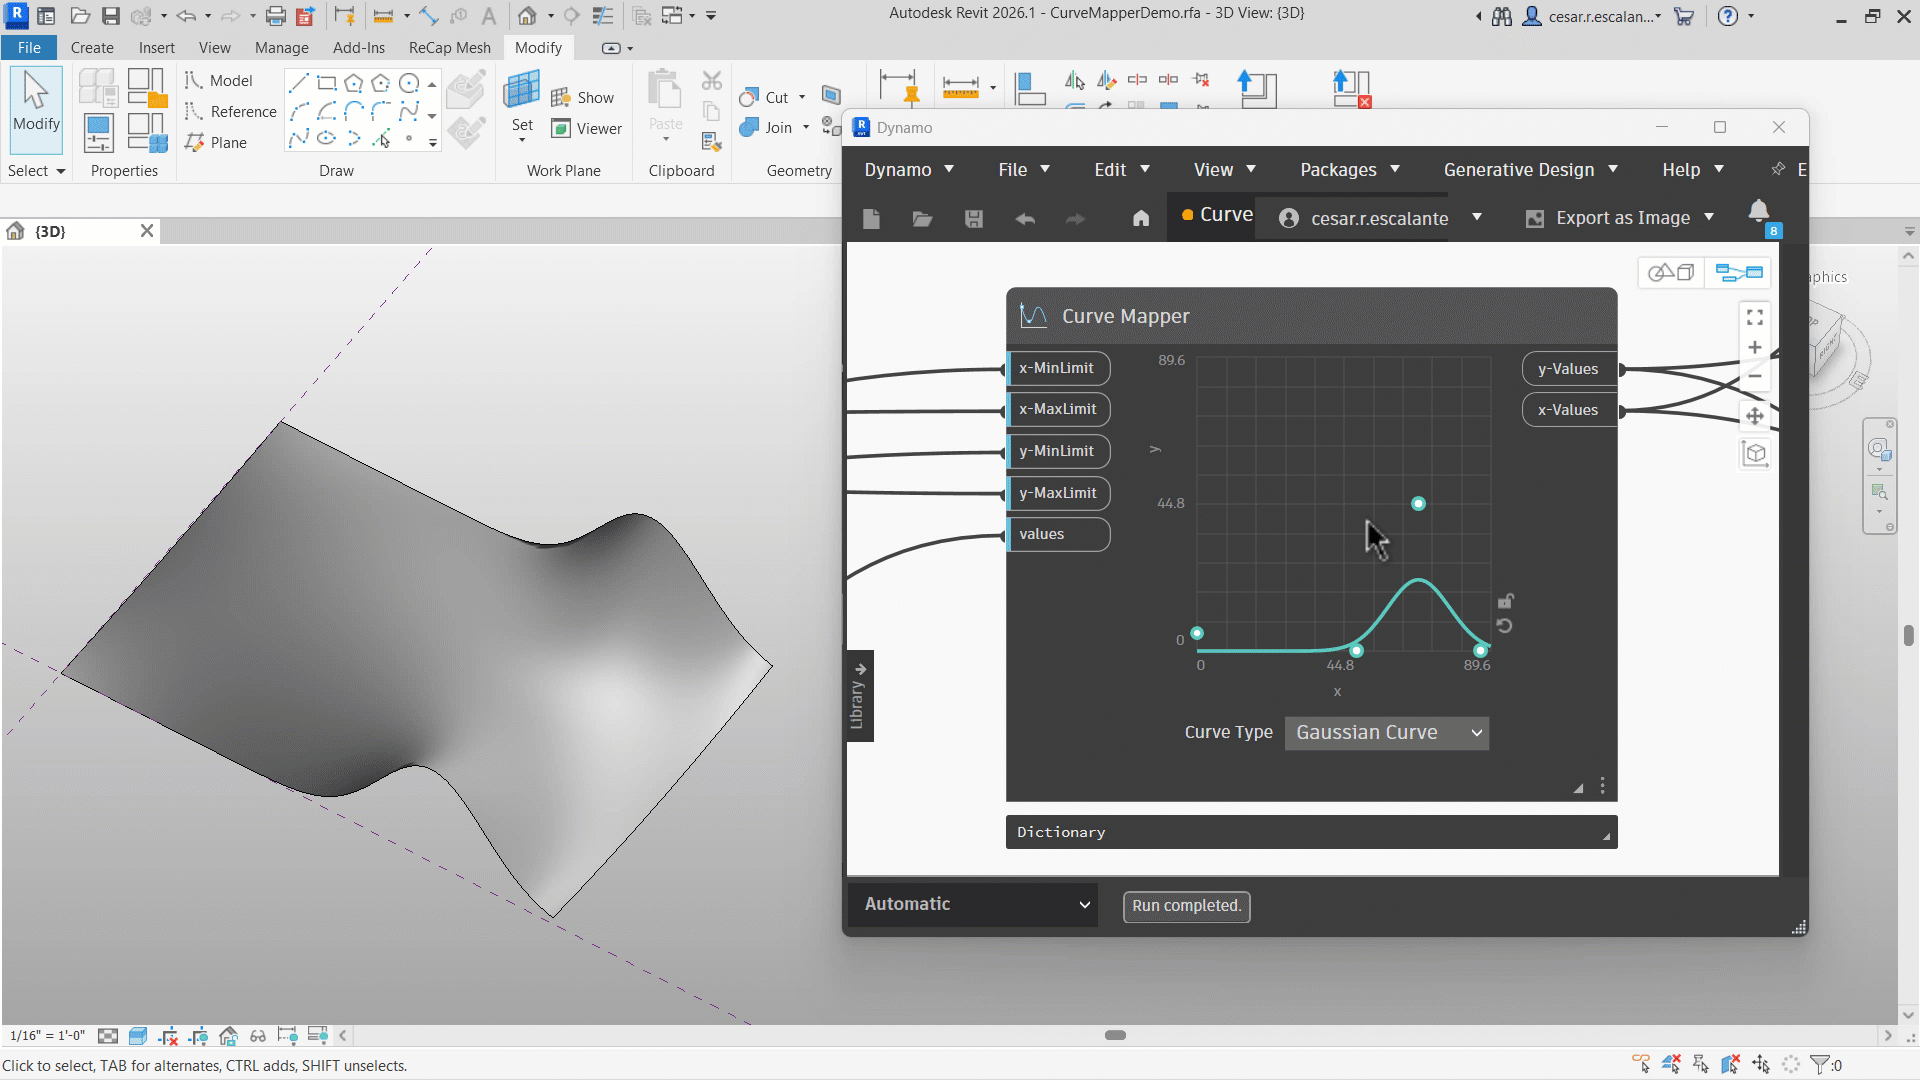1920x1080 pixels.
Task: Expand the Library side panel button
Action: pos(858,696)
